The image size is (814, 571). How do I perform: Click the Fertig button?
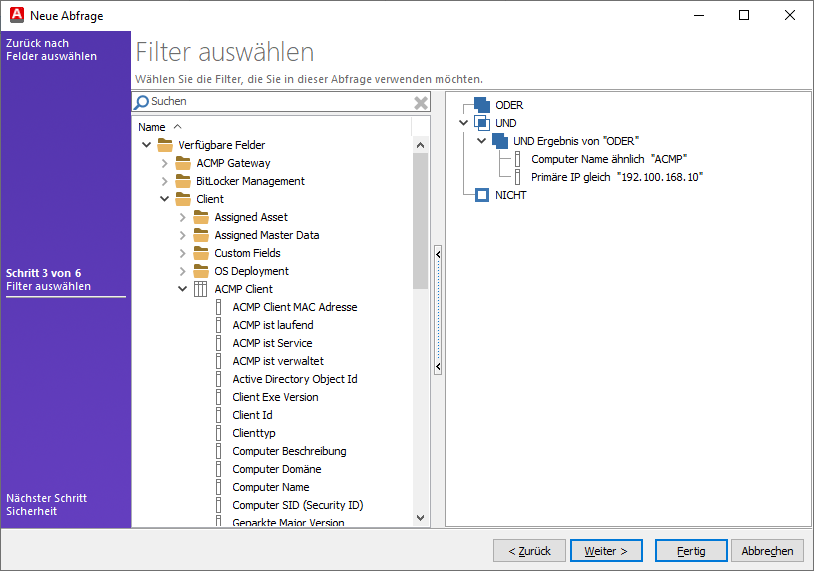[691, 551]
